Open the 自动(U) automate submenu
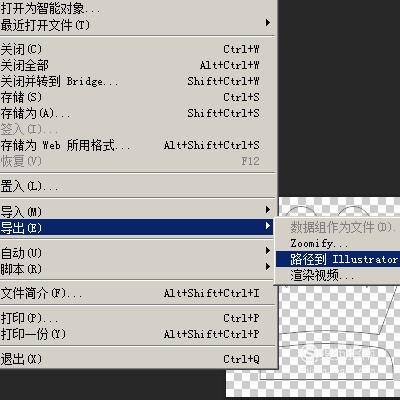 pos(137,253)
